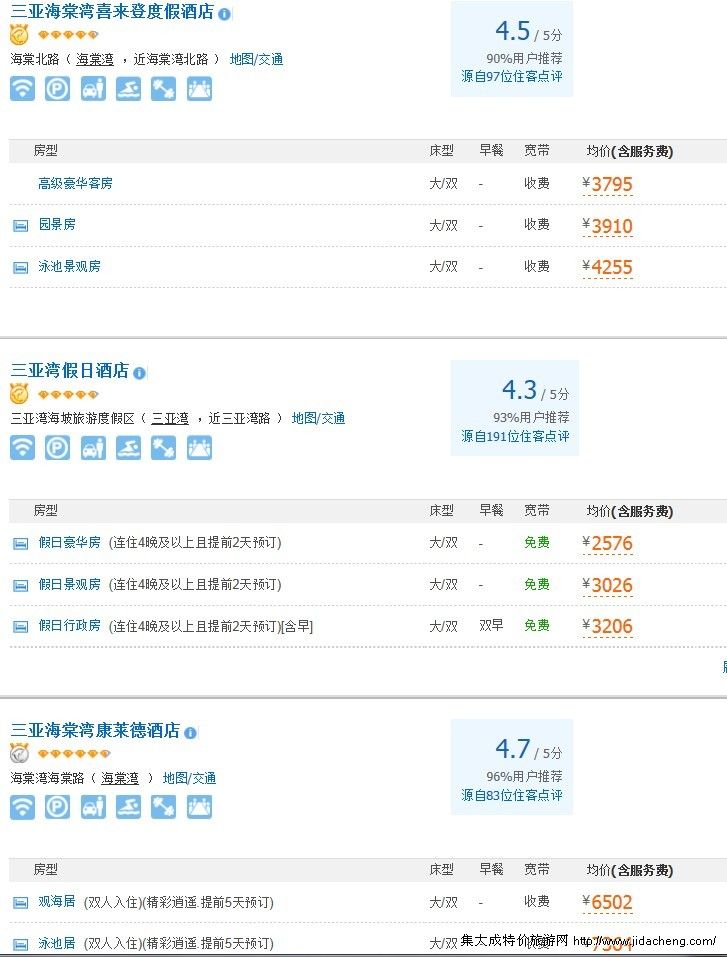Image resolution: width=727 pixels, height=957 pixels.
Task: Click the airport shuttle icon under 三亚湾假日酒店
Action: [x=93, y=448]
